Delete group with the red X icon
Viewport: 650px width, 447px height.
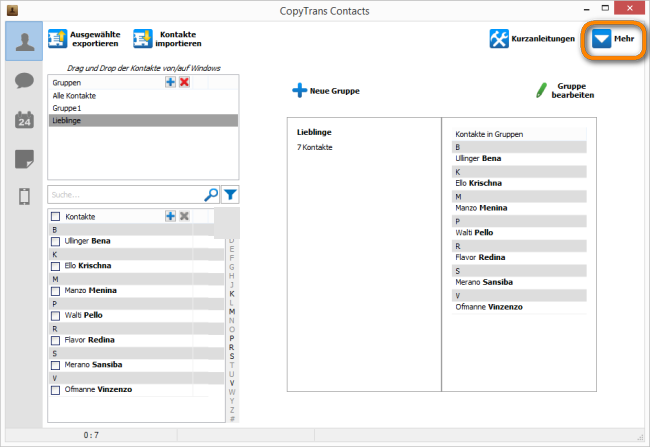click(x=184, y=82)
